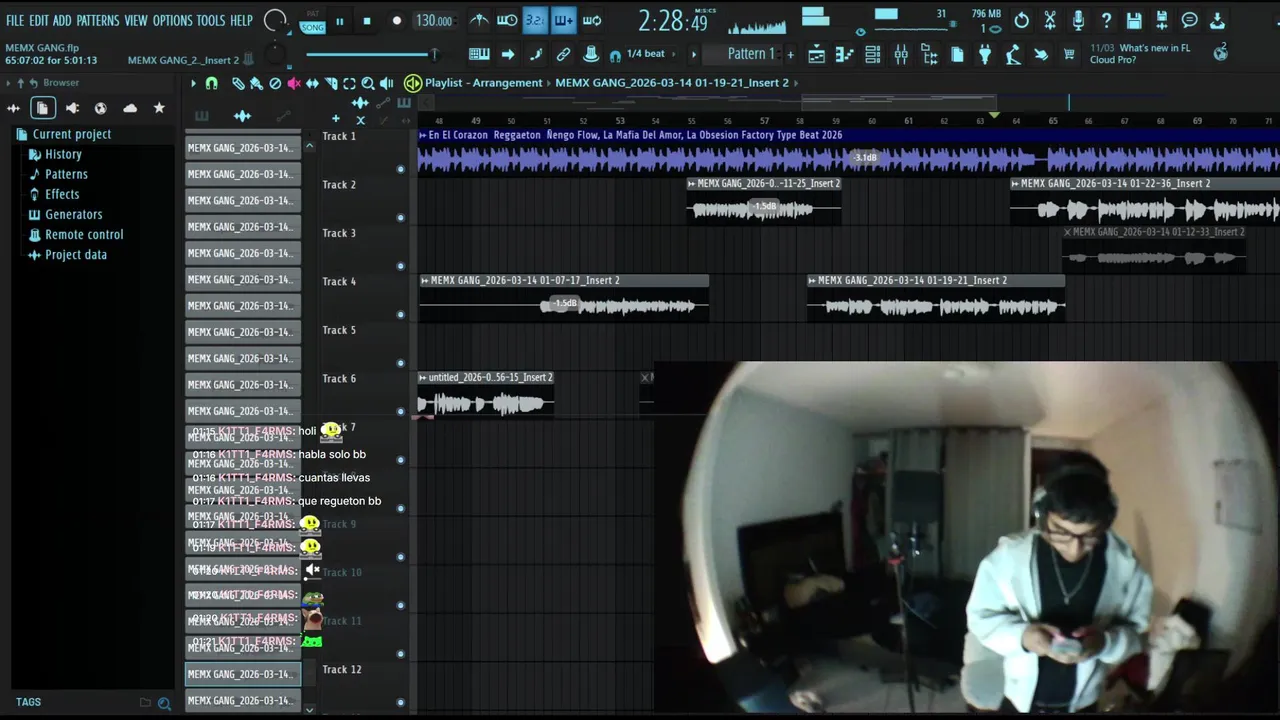The height and width of the screenshot is (720, 1280).
Task: Open help question mark icon
Action: coord(1106,21)
